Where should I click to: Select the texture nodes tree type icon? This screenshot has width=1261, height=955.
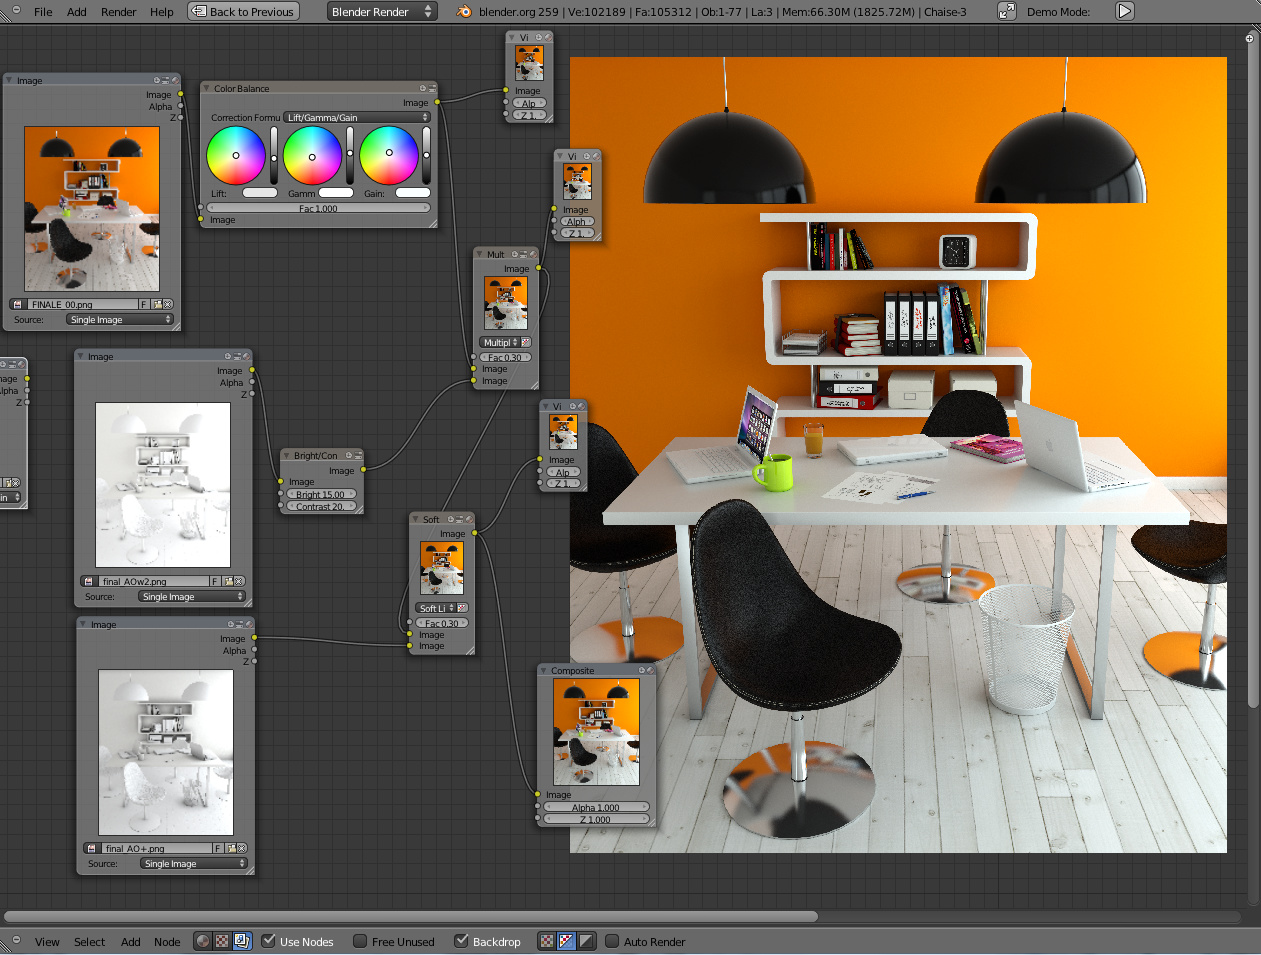[x=222, y=941]
